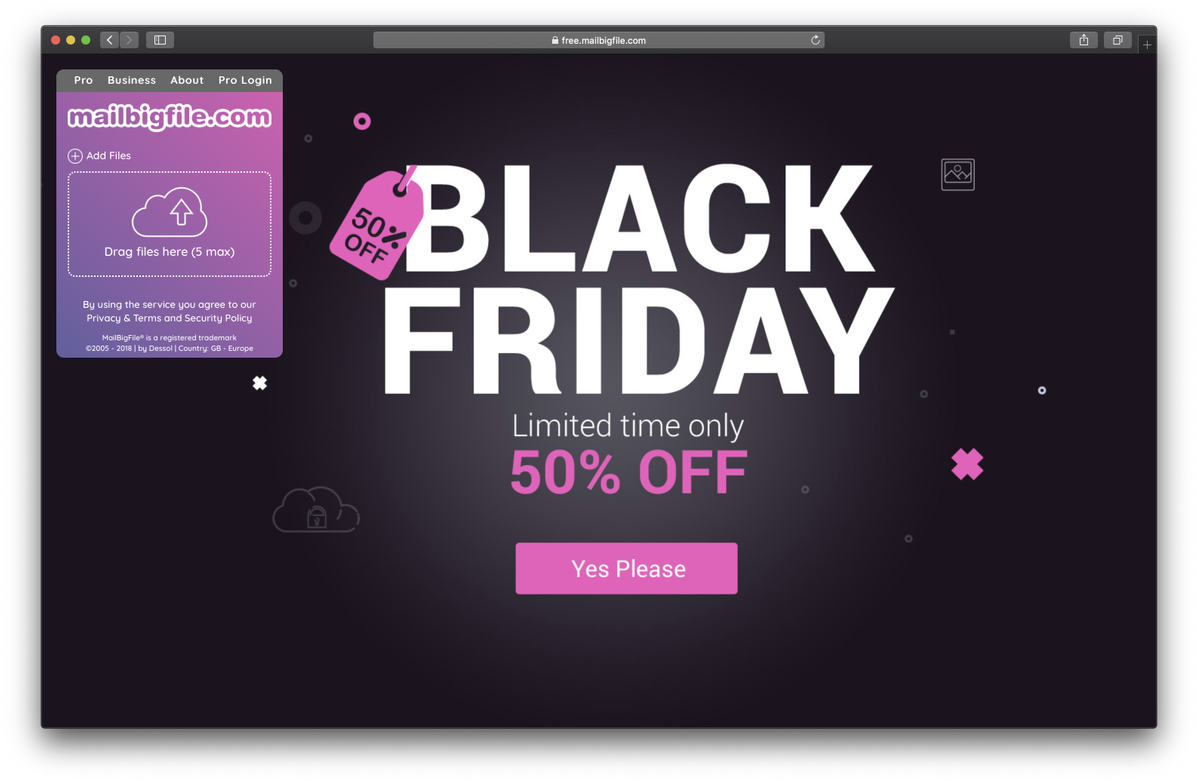
Task: Toggle the Safari sidebar button
Action: pos(160,40)
